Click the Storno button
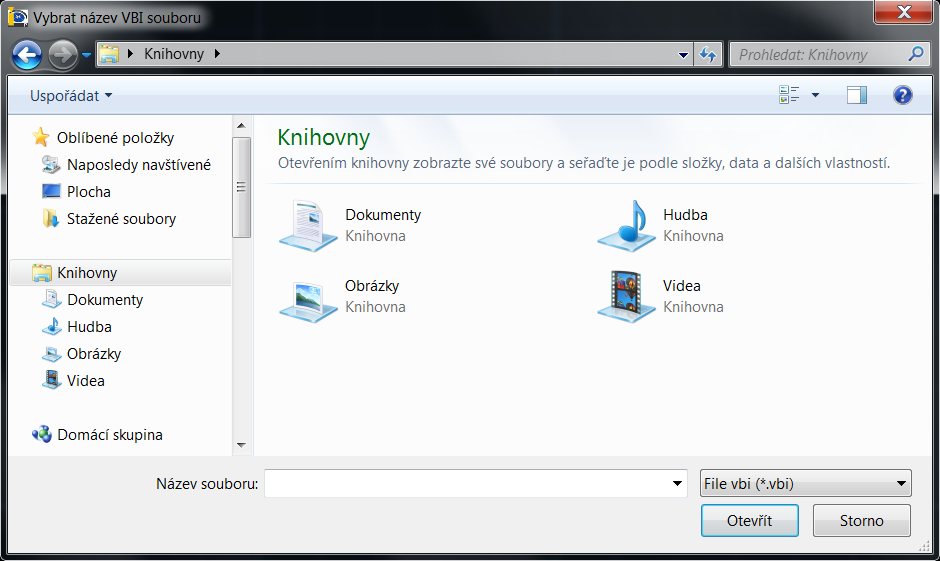 (861, 520)
